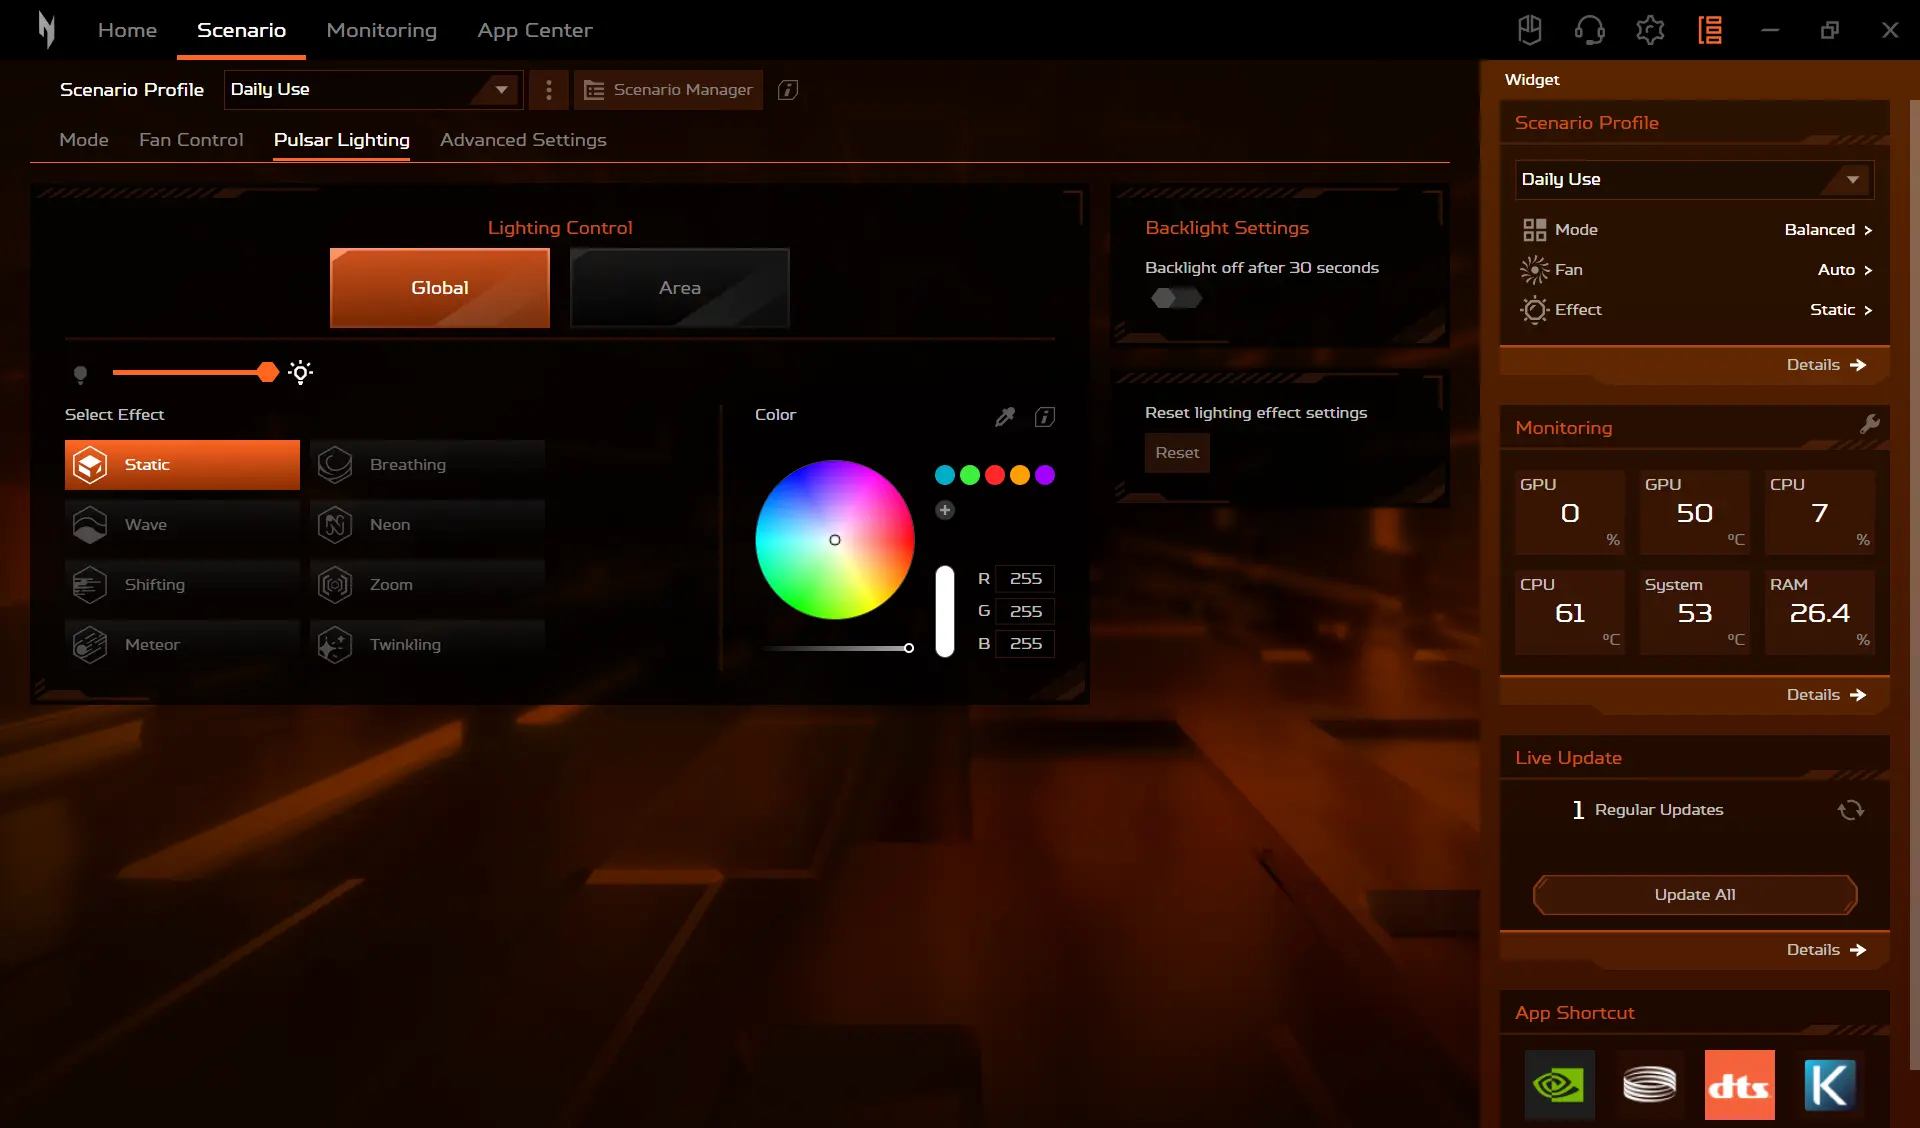Screen dimensions: 1920x1128
Task: Select the Twinkling lighting effect
Action: (427, 645)
